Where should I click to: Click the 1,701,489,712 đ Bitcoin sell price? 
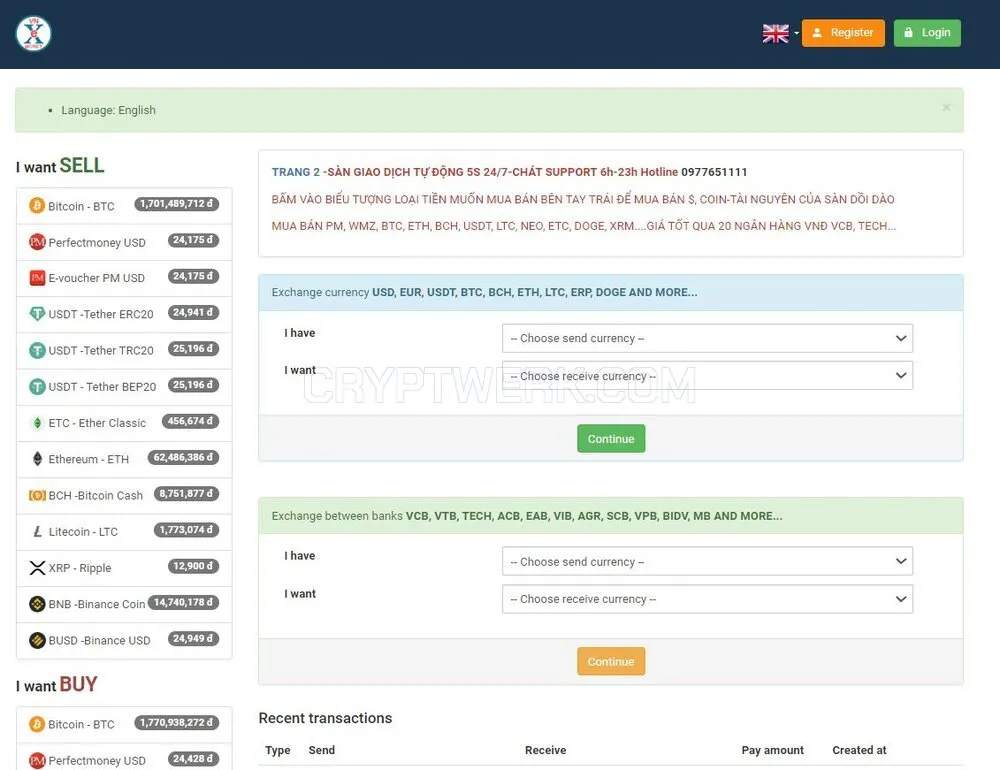(176, 204)
